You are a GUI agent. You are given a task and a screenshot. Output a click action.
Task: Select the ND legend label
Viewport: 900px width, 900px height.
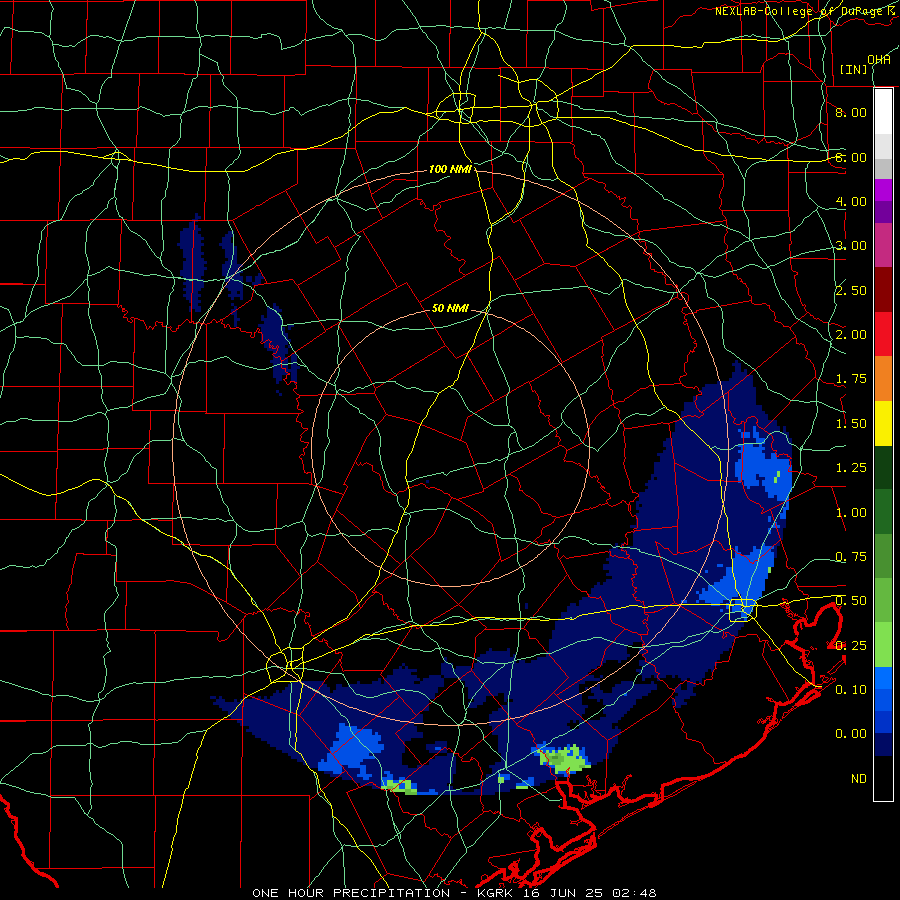click(x=859, y=779)
